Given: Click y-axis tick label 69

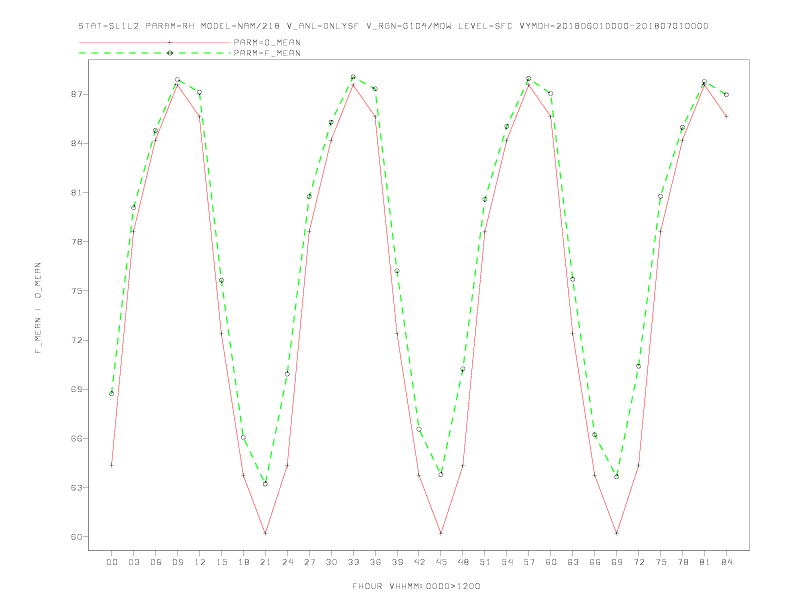Looking at the screenshot, I should (77, 389).
